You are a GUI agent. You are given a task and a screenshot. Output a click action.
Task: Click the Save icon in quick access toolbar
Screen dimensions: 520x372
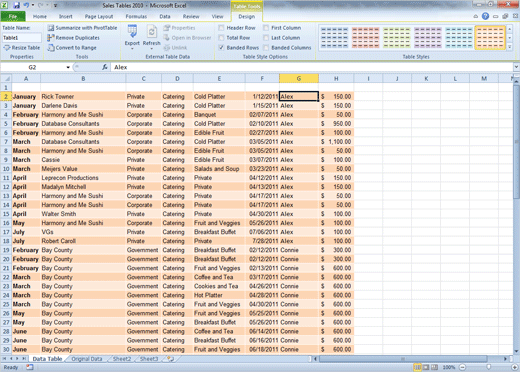[x=16, y=5]
